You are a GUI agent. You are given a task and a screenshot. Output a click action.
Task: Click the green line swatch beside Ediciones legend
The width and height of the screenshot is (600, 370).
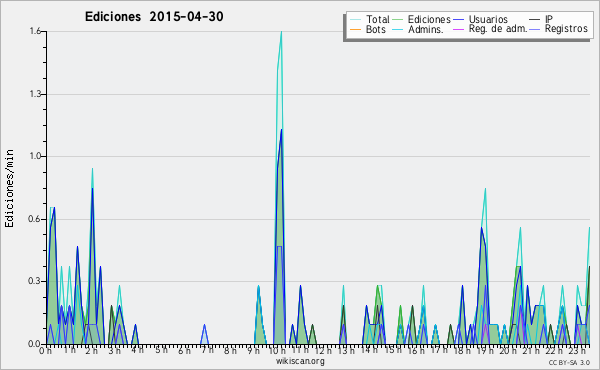pos(398,20)
